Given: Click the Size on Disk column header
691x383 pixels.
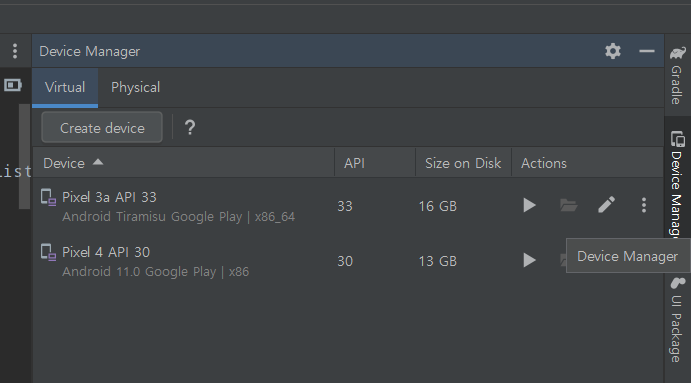Looking at the screenshot, I should pyautogui.click(x=463, y=163).
